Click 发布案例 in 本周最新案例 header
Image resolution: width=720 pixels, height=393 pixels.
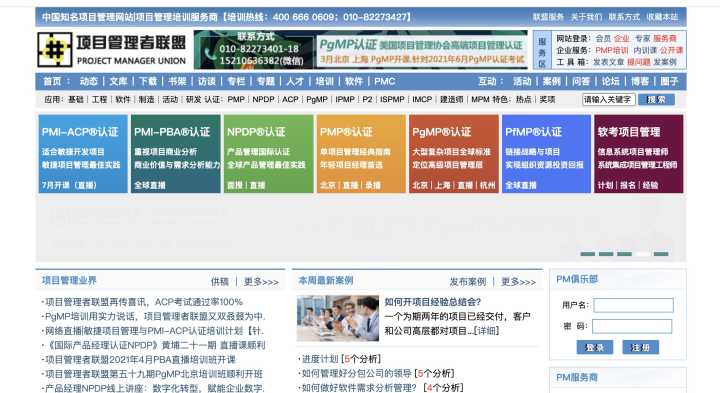click(x=467, y=281)
